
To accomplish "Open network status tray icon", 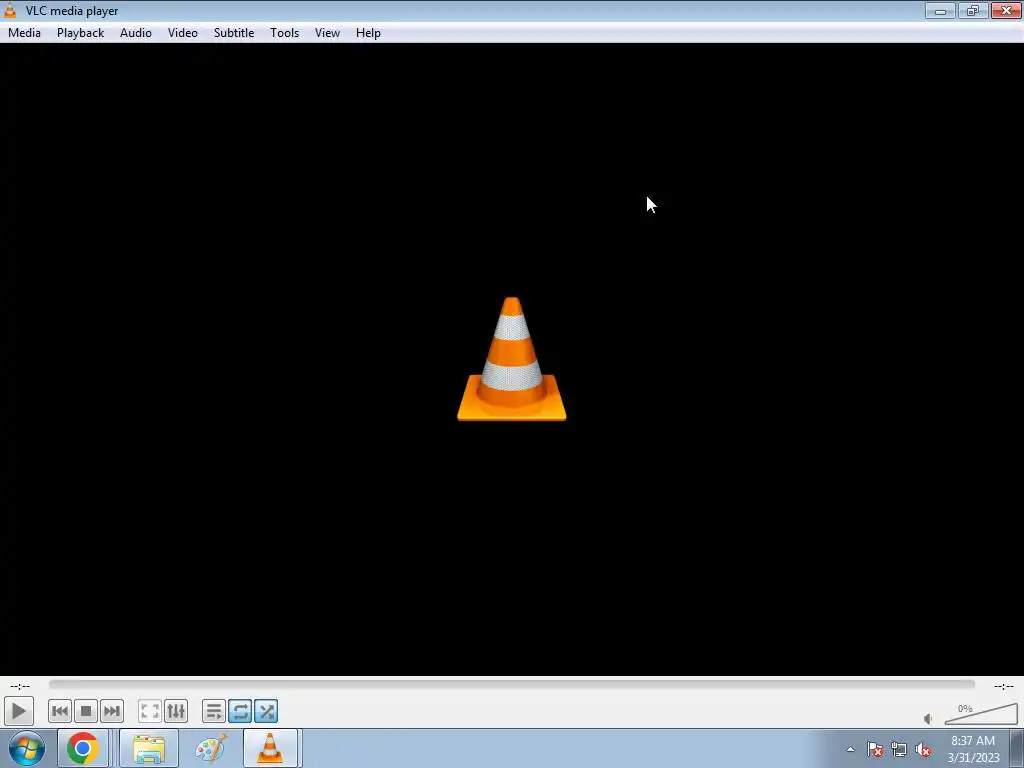I will click(899, 749).
